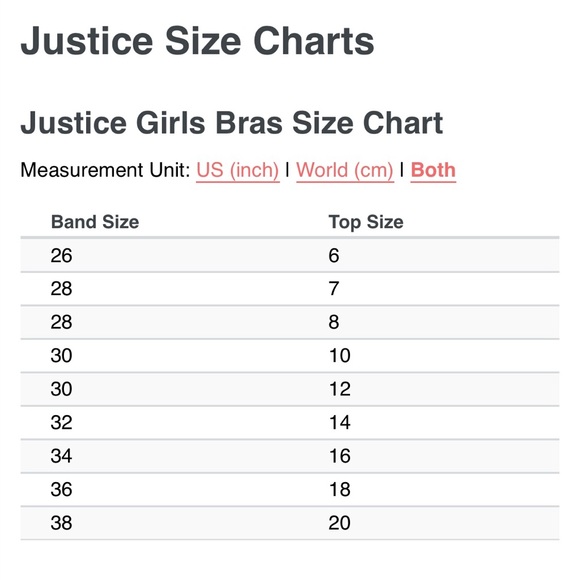Select band size 34 cell
580x580 pixels.
61,456
